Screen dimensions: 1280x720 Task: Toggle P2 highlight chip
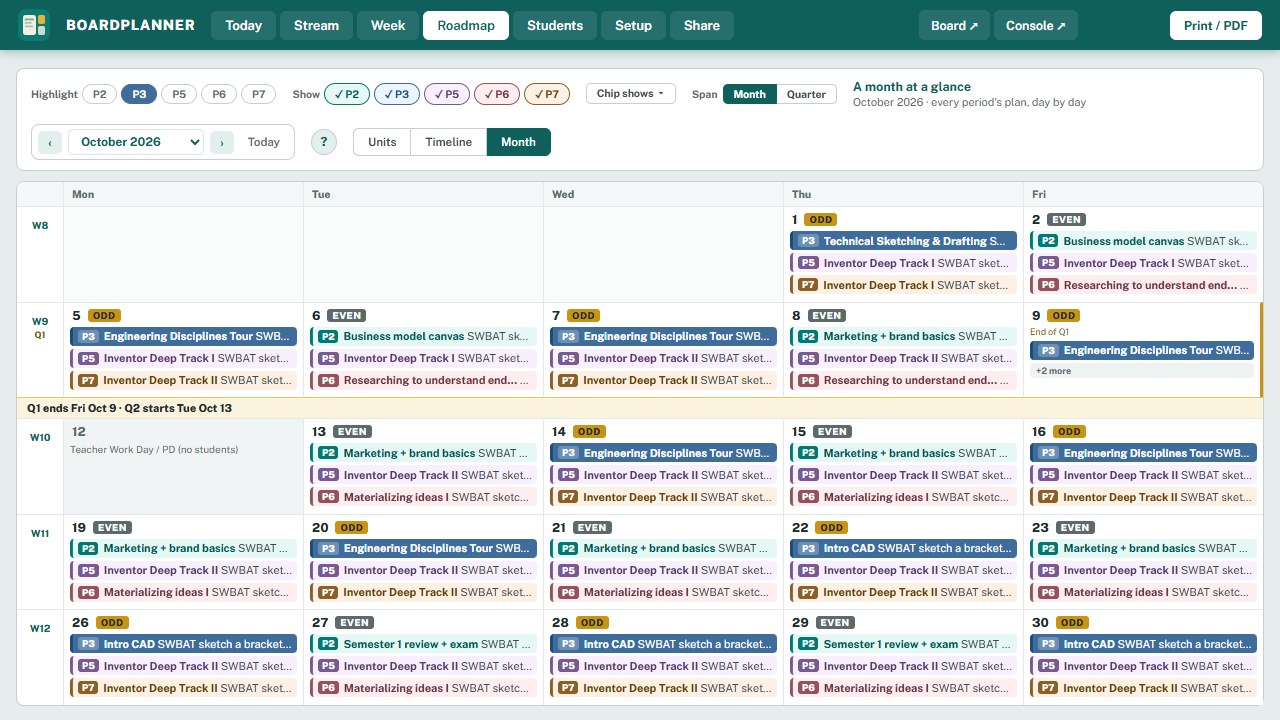pos(99,94)
